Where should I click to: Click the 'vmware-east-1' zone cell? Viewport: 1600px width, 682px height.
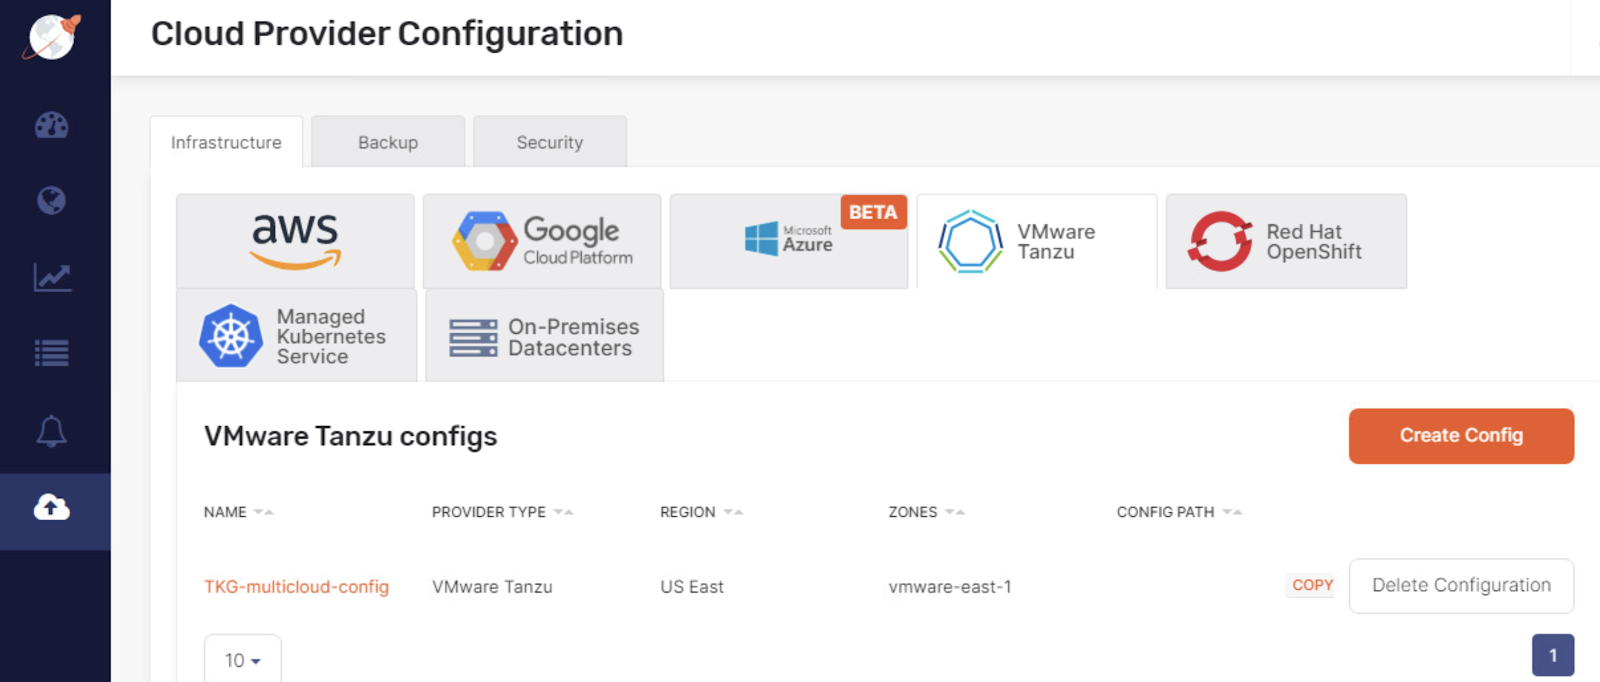950,587
